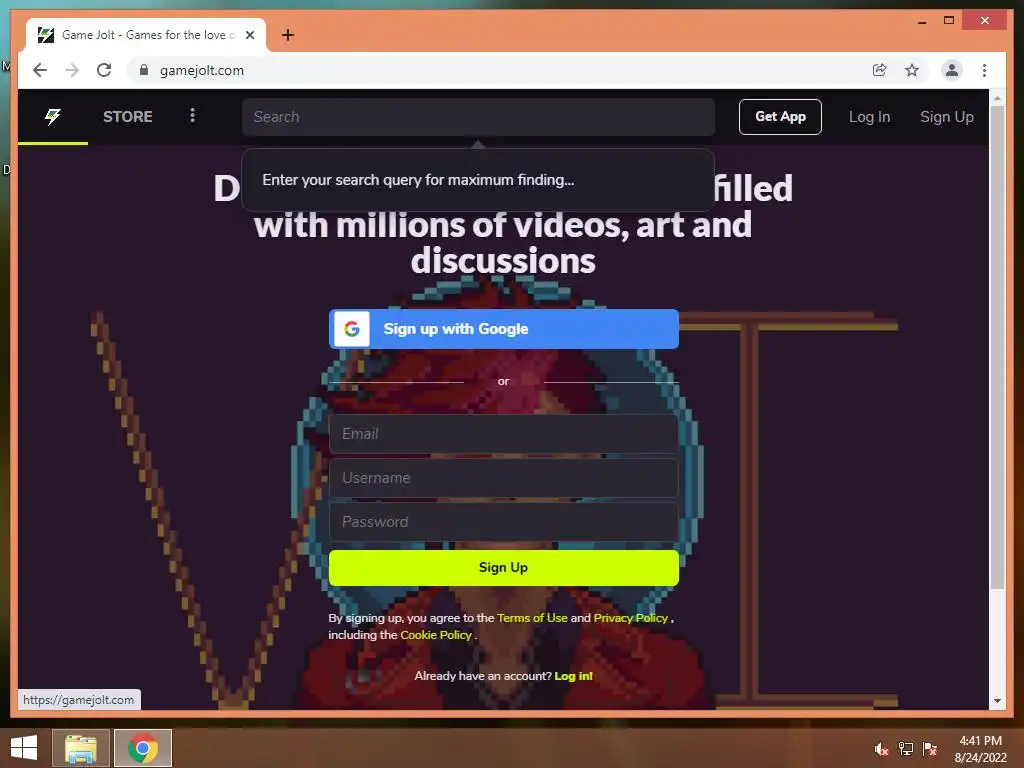
Task: Maximize the Chrome window
Action: pos(949,21)
